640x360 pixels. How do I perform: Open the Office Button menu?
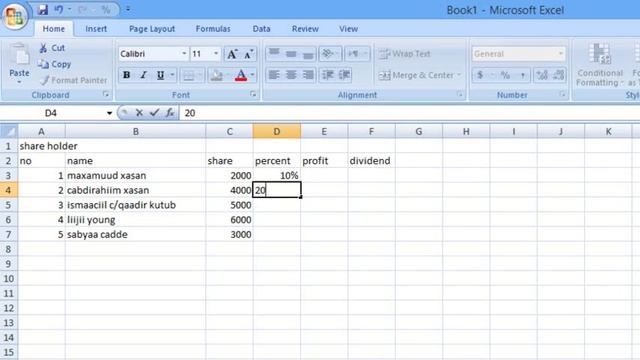[14, 16]
